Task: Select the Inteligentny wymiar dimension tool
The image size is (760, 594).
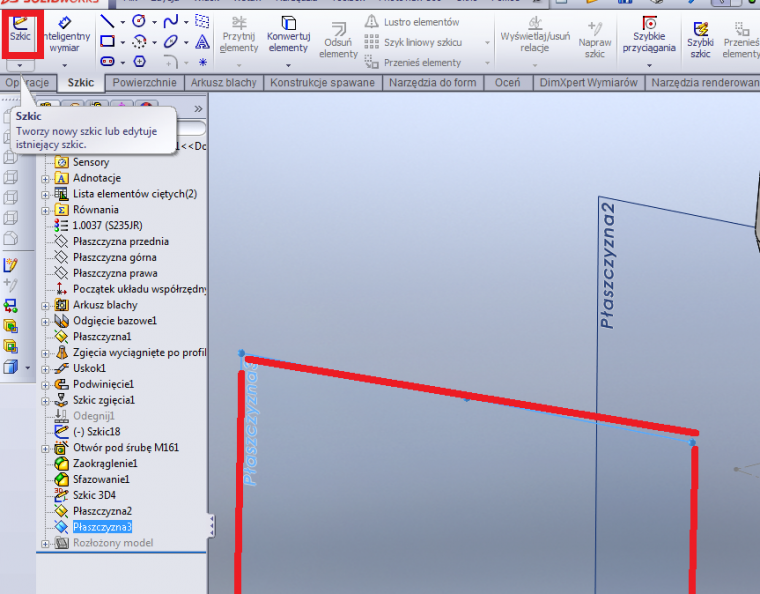Action: tap(65, 35)
